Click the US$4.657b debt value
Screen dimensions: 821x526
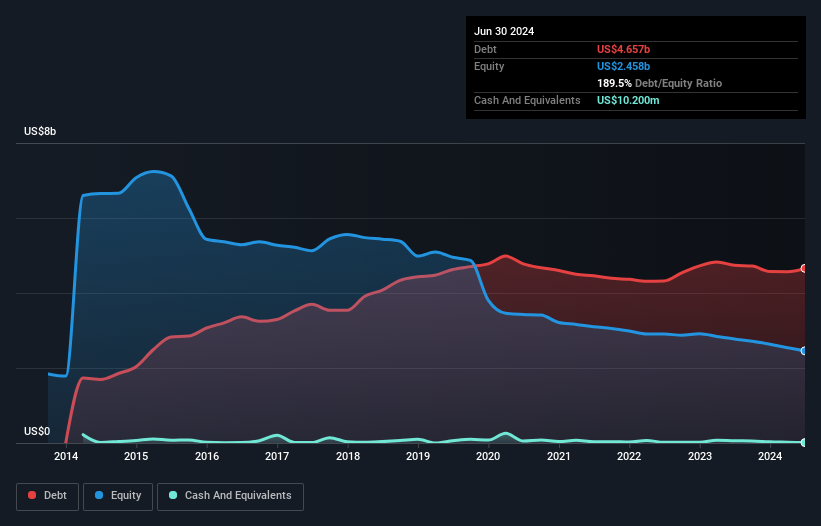tap(623, 49)
